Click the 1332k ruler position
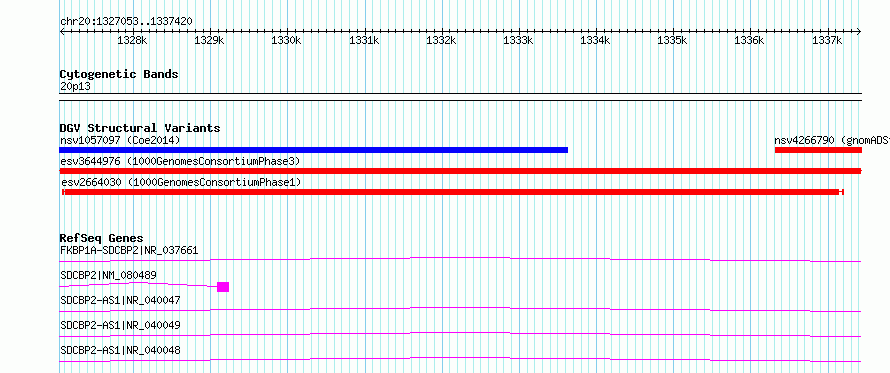890x373 pixels. 442,41
